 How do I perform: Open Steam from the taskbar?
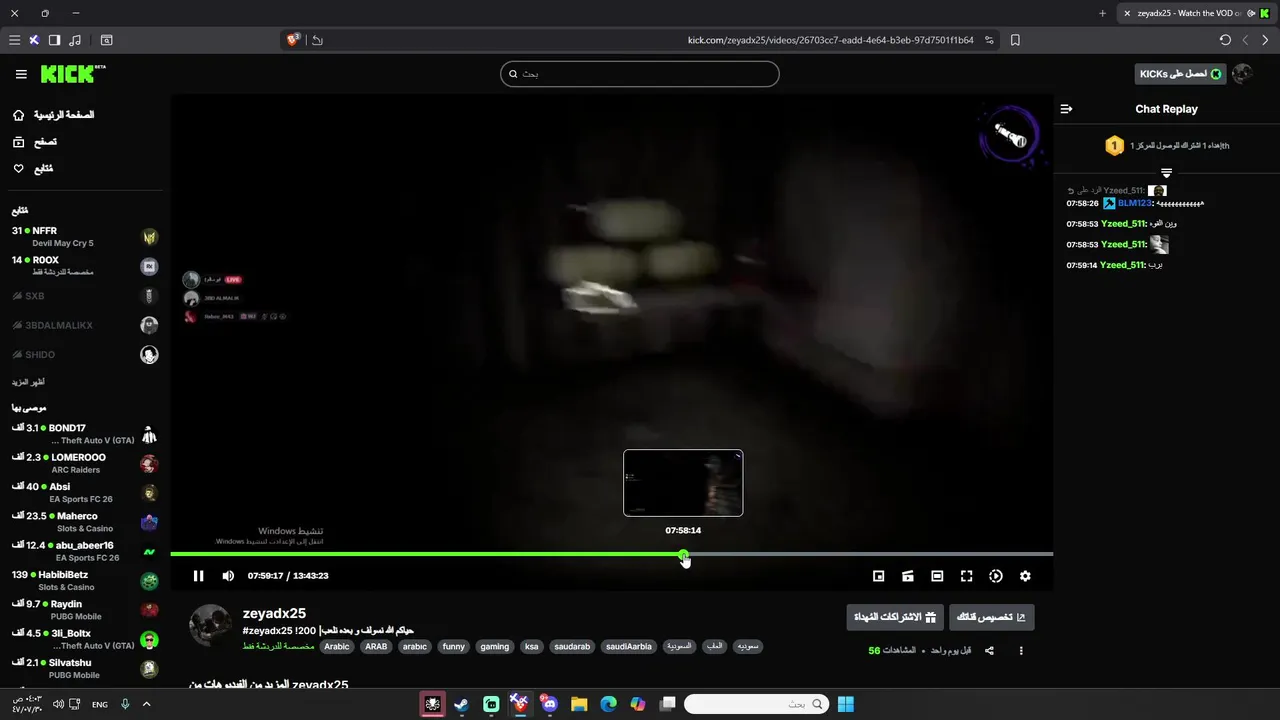[x=461, y=704]
